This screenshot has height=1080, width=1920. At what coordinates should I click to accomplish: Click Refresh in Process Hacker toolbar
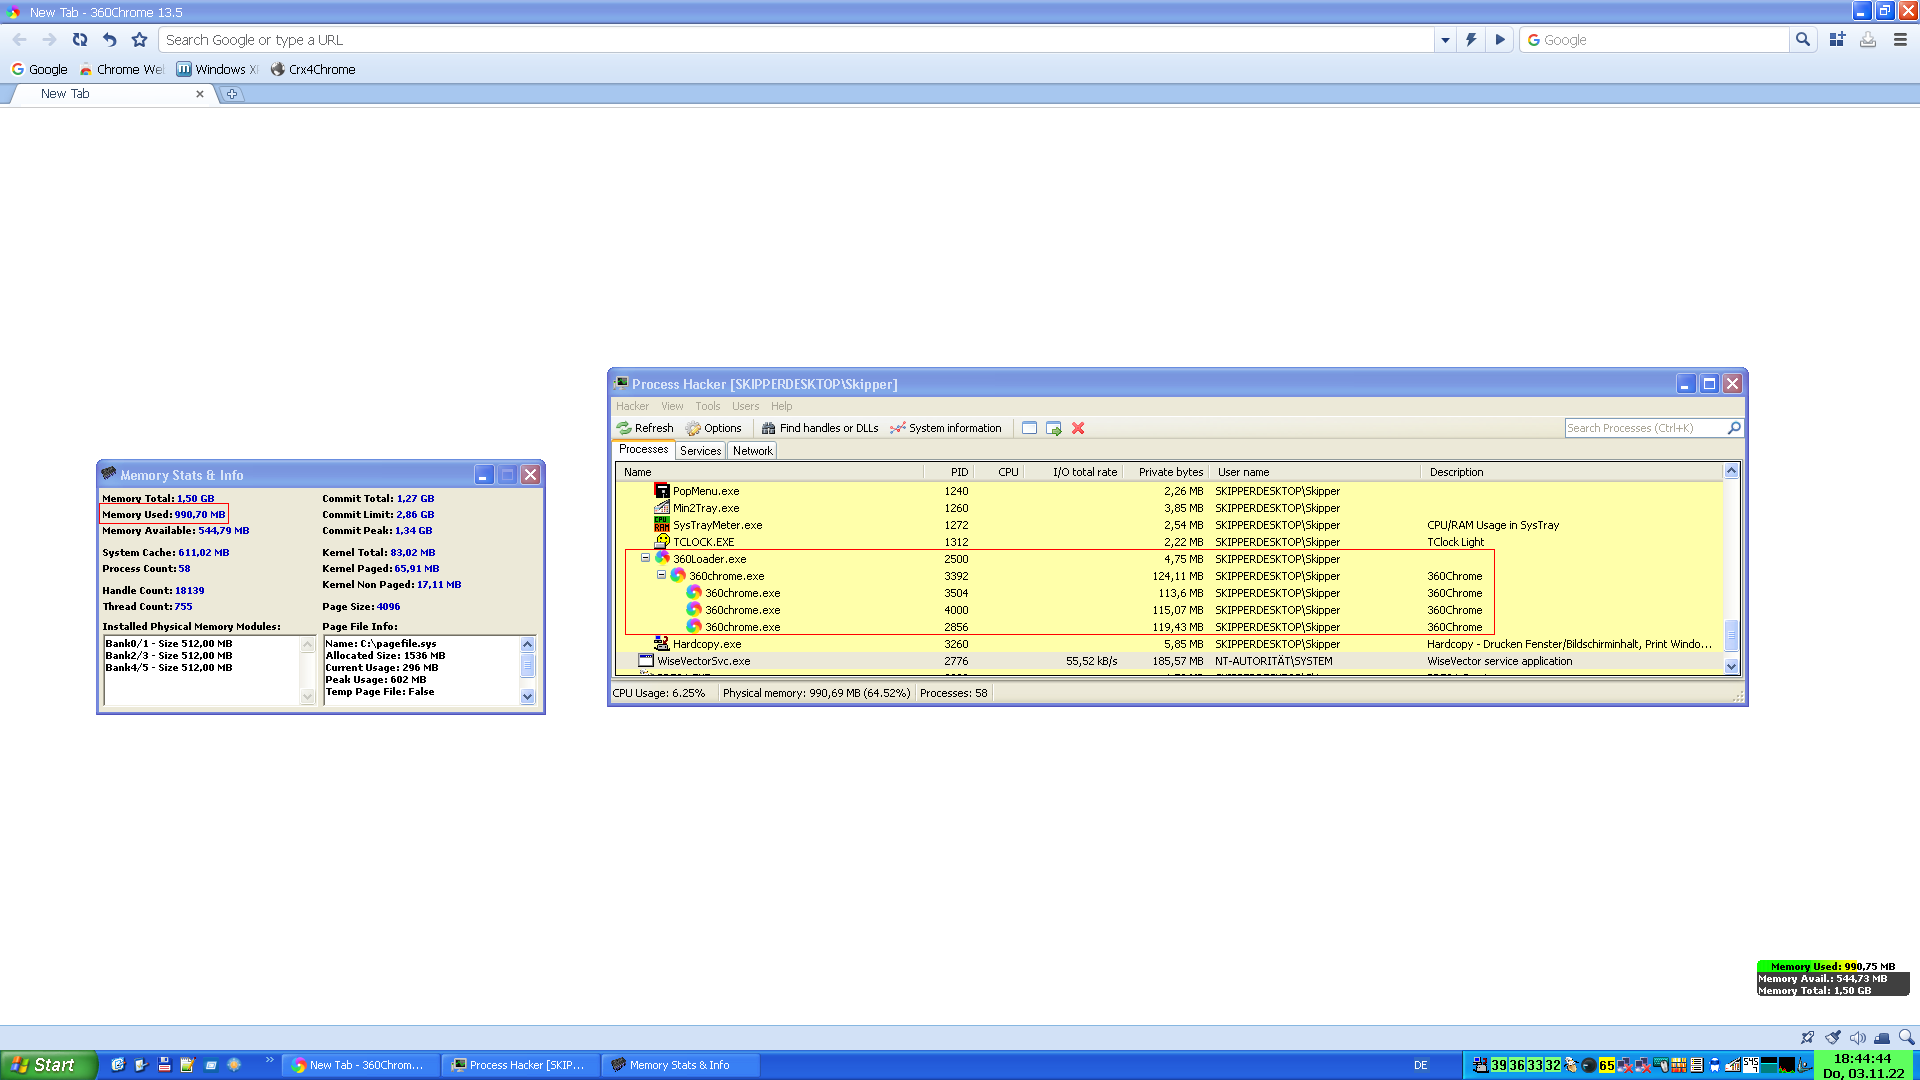click(645, 428)
